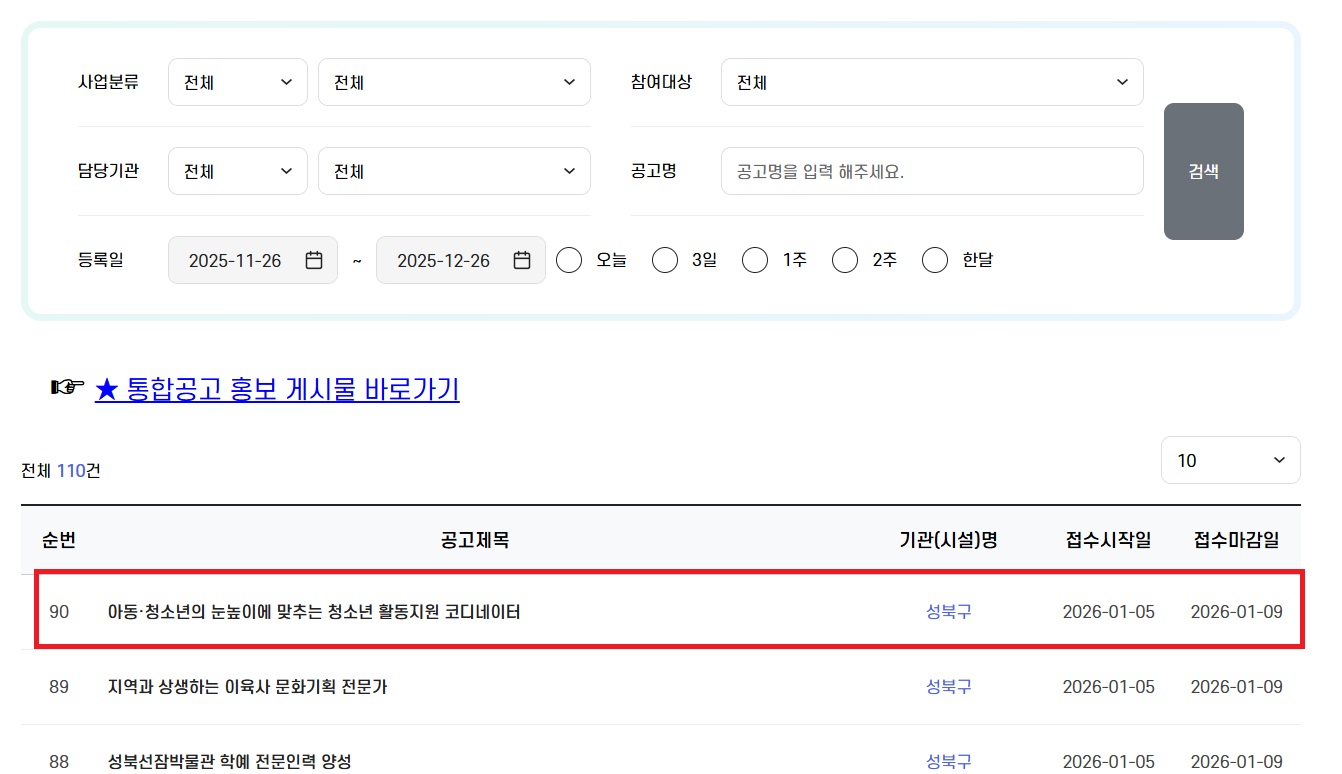
Task: Click the 검색 search button
Action: click(1203, 171)
